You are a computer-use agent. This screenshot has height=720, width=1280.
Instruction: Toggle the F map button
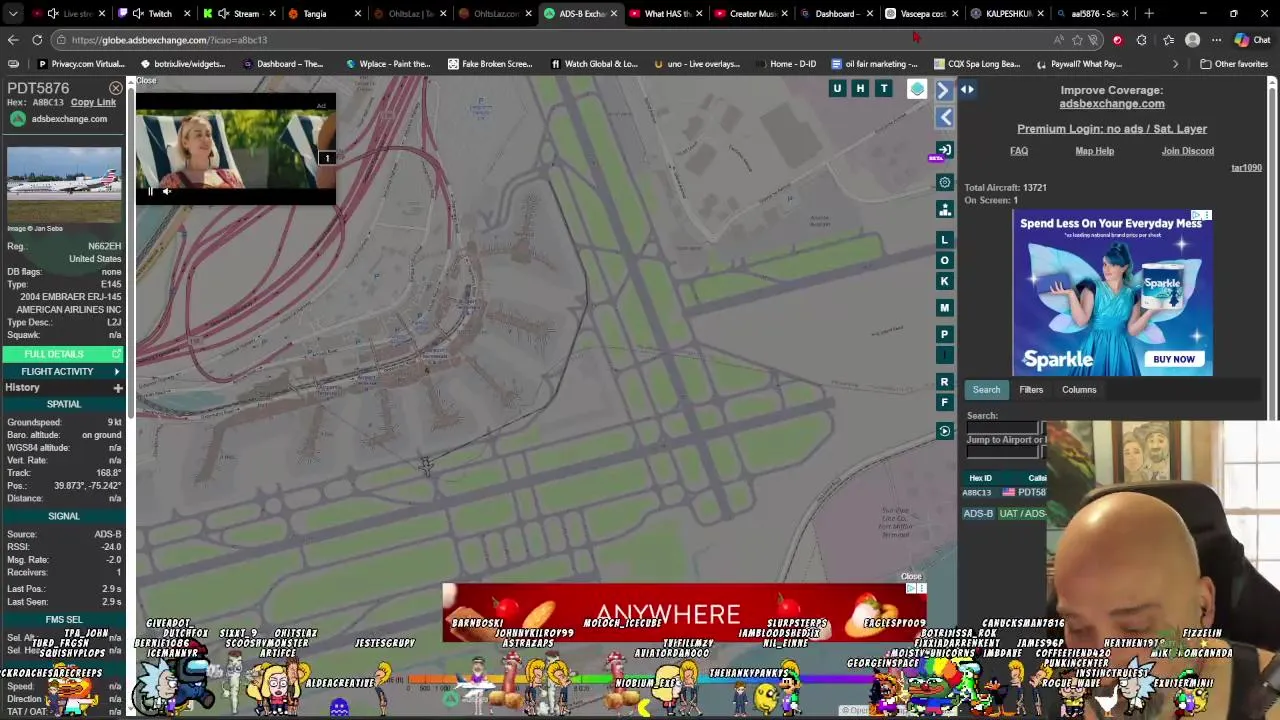944,403
